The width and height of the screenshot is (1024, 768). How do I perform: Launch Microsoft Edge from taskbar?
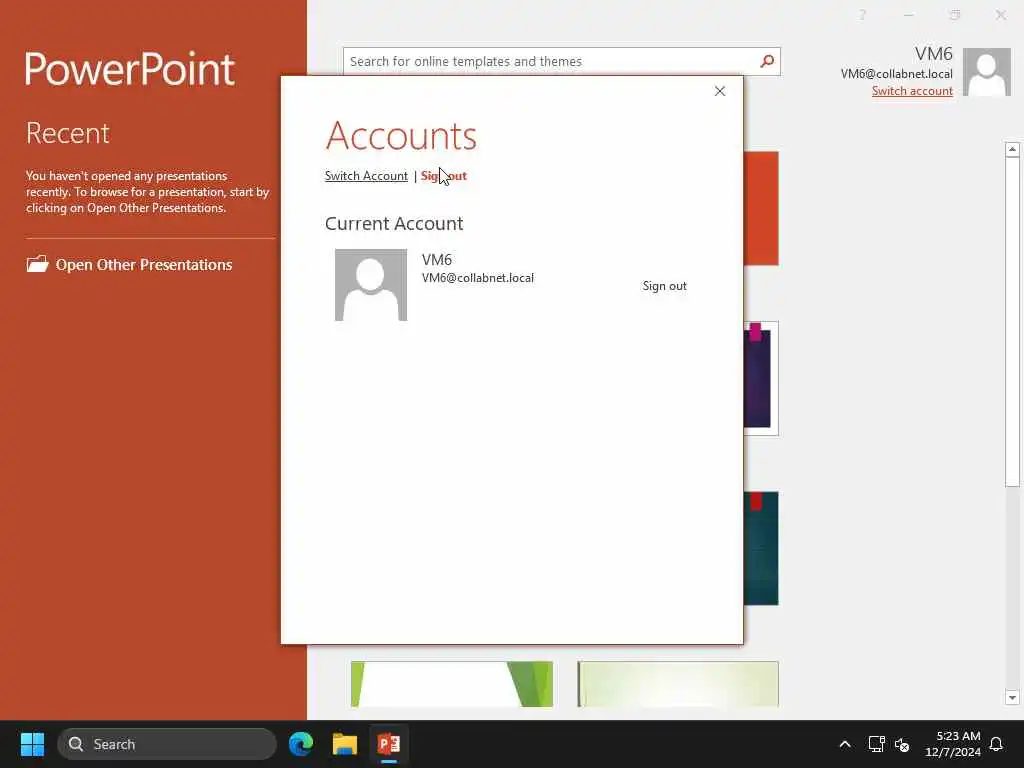click(x=301, y=744)
